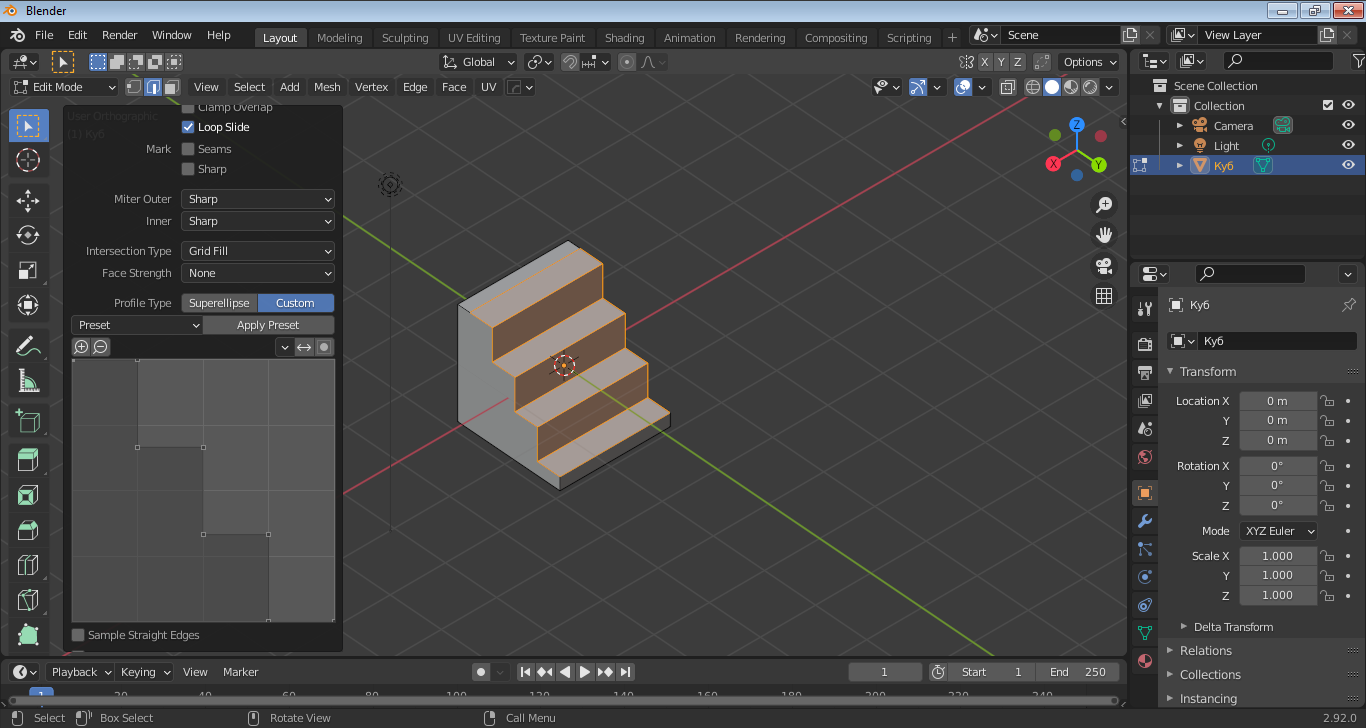
Task: Toggle the camera view icon
Action: [x=1104, y=266]
